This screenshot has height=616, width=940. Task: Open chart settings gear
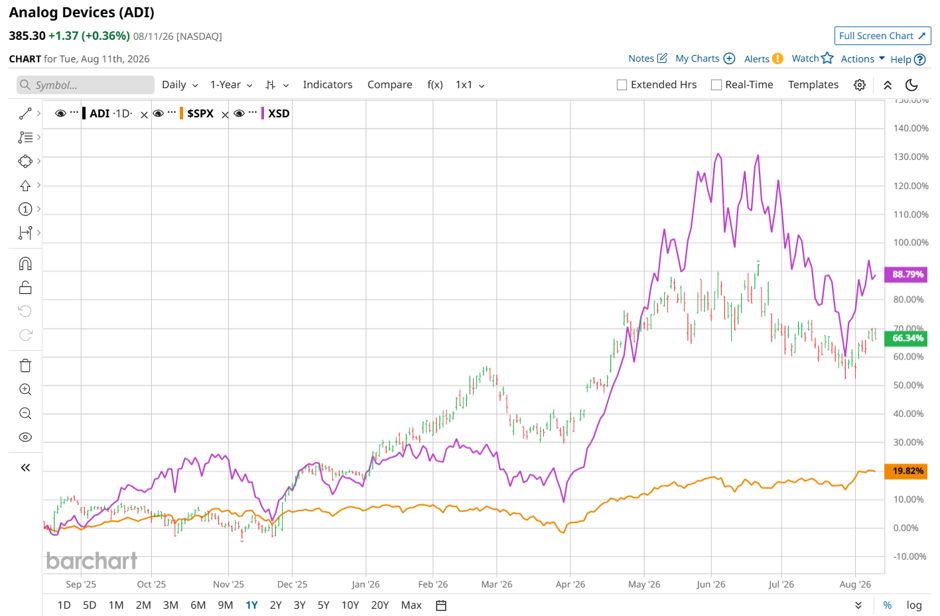coord(859,85)
